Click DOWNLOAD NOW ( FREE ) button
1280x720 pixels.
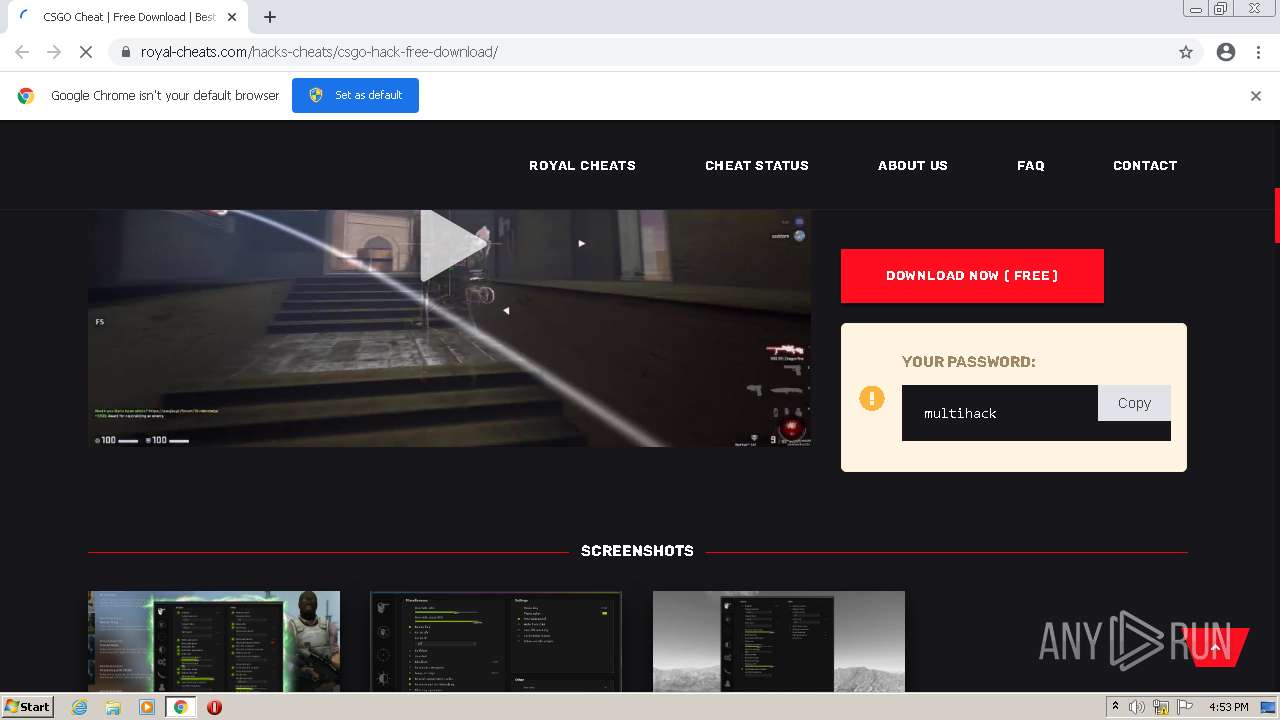pos(972,276)
